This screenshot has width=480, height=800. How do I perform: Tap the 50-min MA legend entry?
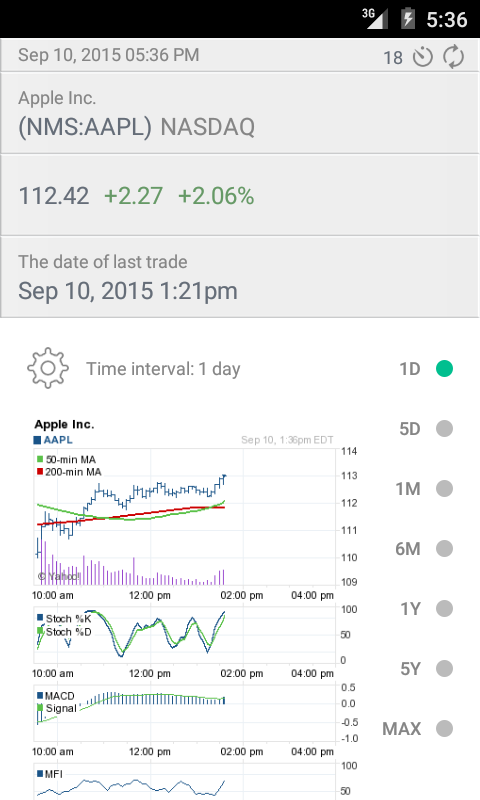66,460
